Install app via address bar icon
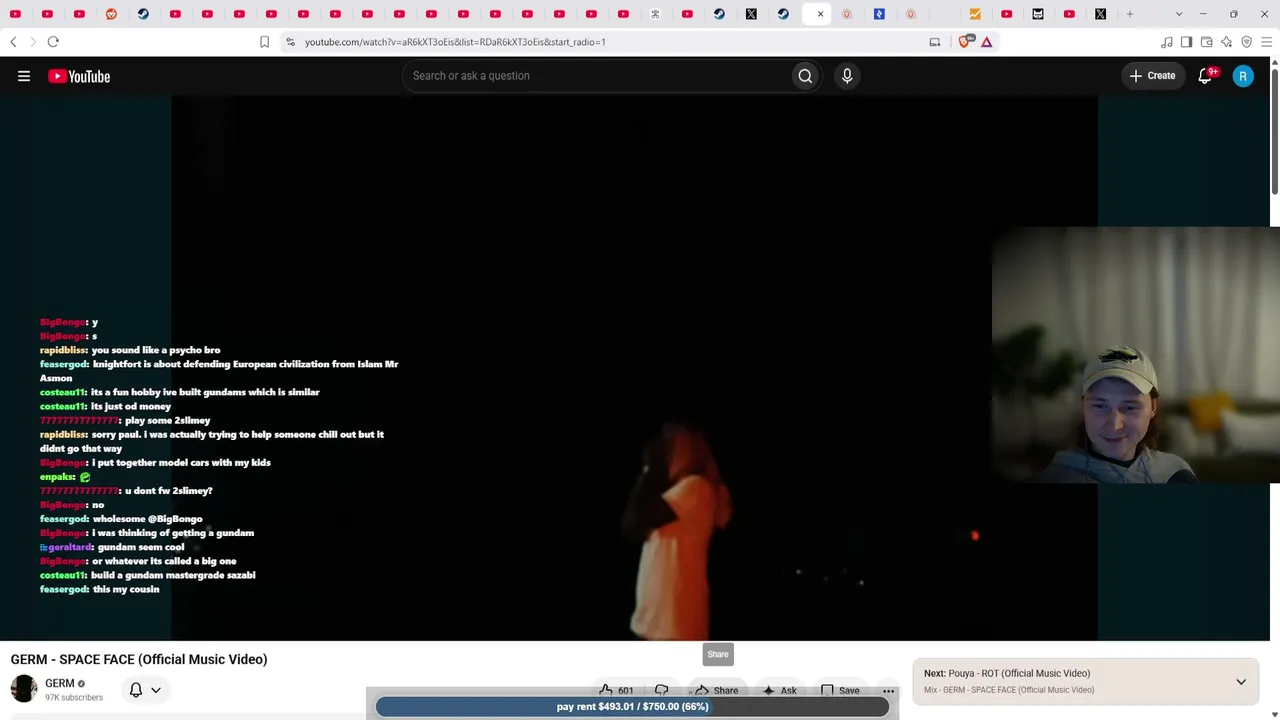Image resolution: width=1280 pixels, height=720 pixels. 935,42
